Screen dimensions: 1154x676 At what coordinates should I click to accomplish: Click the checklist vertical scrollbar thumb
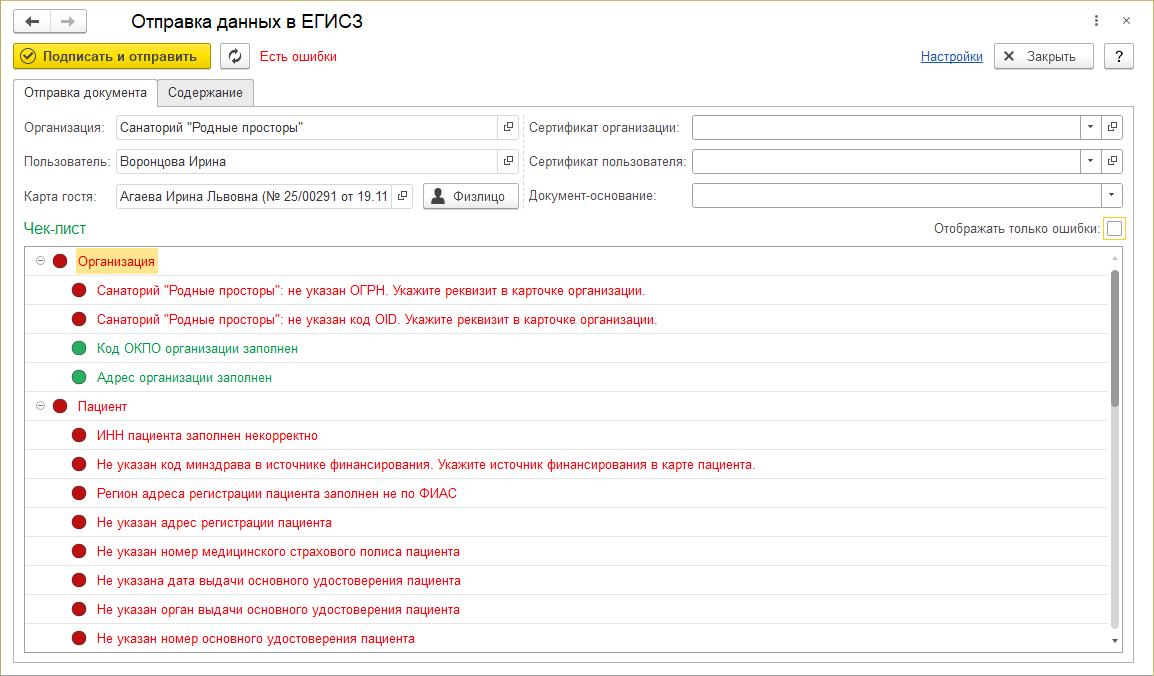[x=1114, y=338]
